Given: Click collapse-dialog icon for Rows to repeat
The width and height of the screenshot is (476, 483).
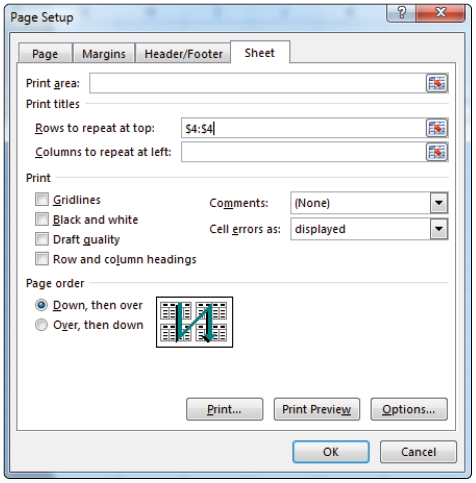Looking at the screenshot, I should [x=437, y=128].
